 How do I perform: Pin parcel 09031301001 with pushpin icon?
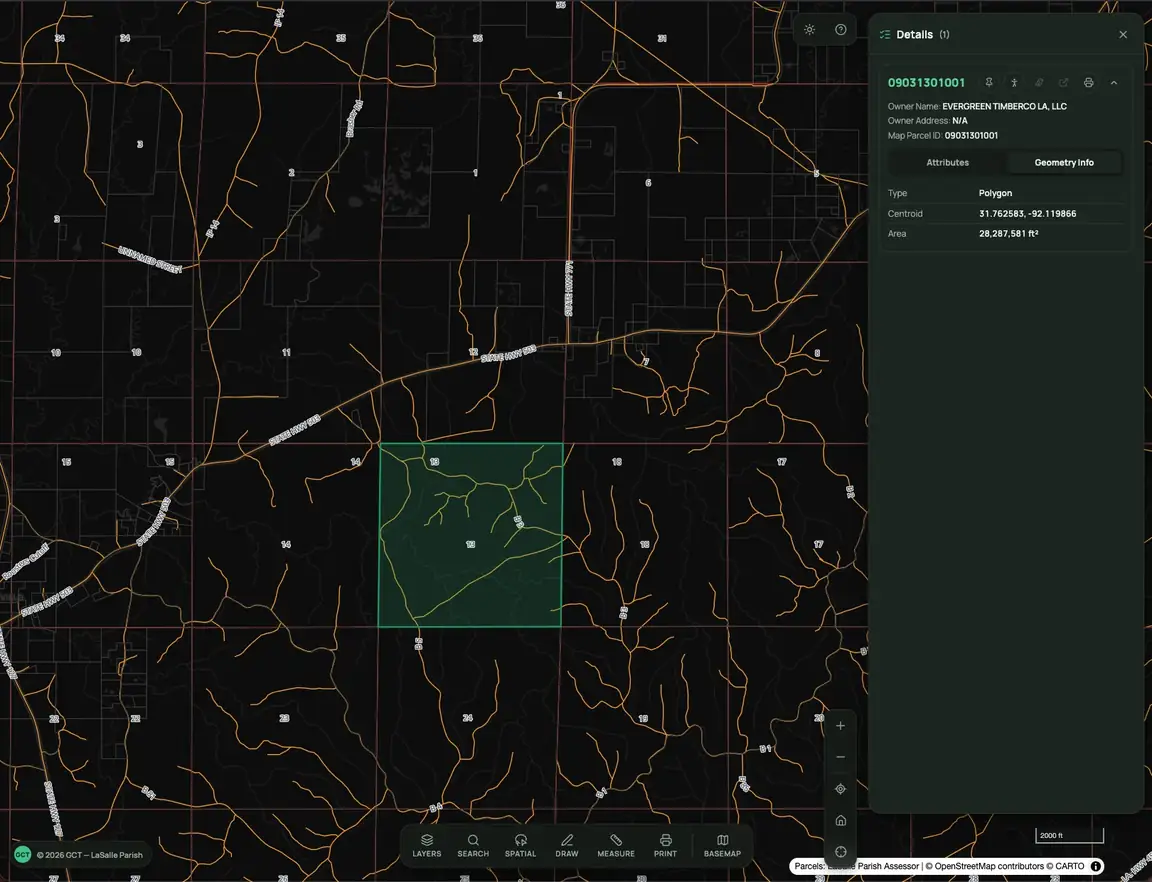[x=989, y=82]
